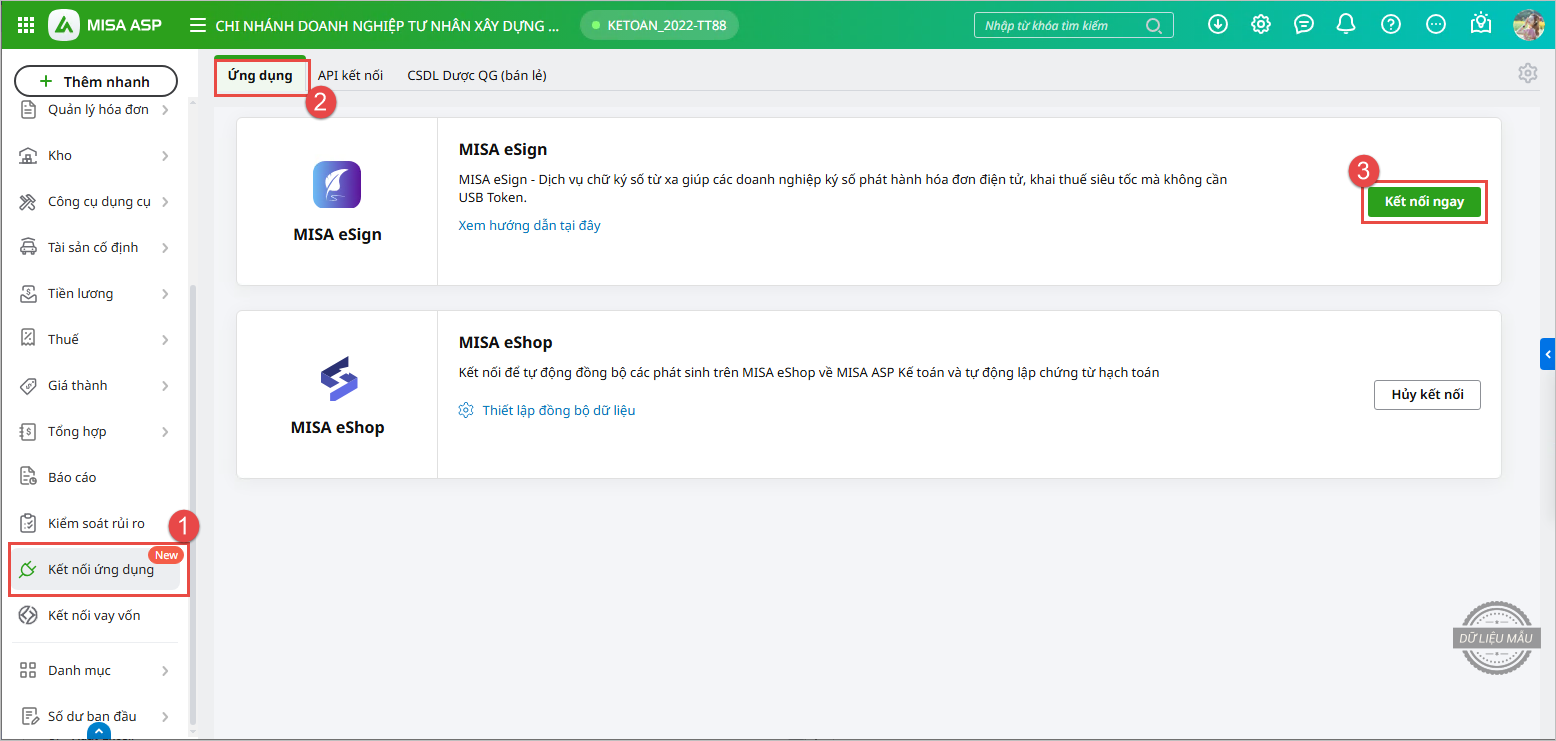Click the MISA eShop app logo
The height and width of the screenshot is (741, 1556).
(338, 379)
